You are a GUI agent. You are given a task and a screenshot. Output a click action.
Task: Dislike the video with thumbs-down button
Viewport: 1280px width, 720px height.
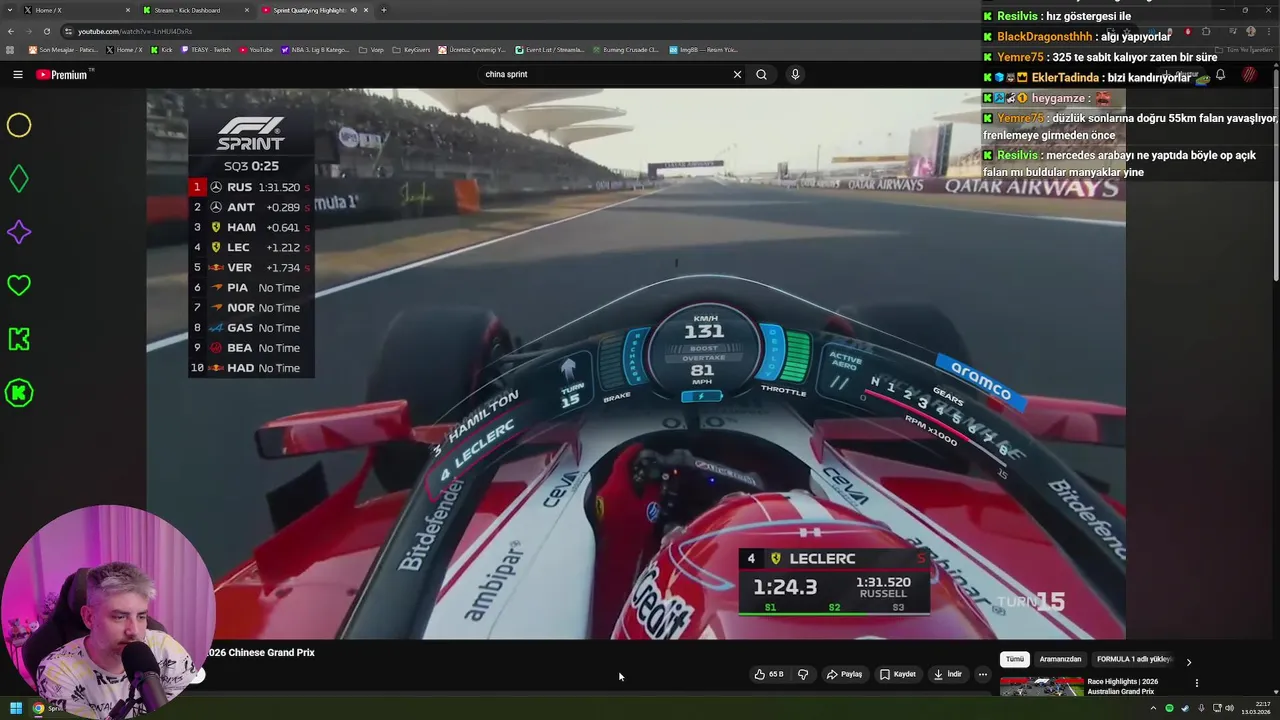click(802, 674)
